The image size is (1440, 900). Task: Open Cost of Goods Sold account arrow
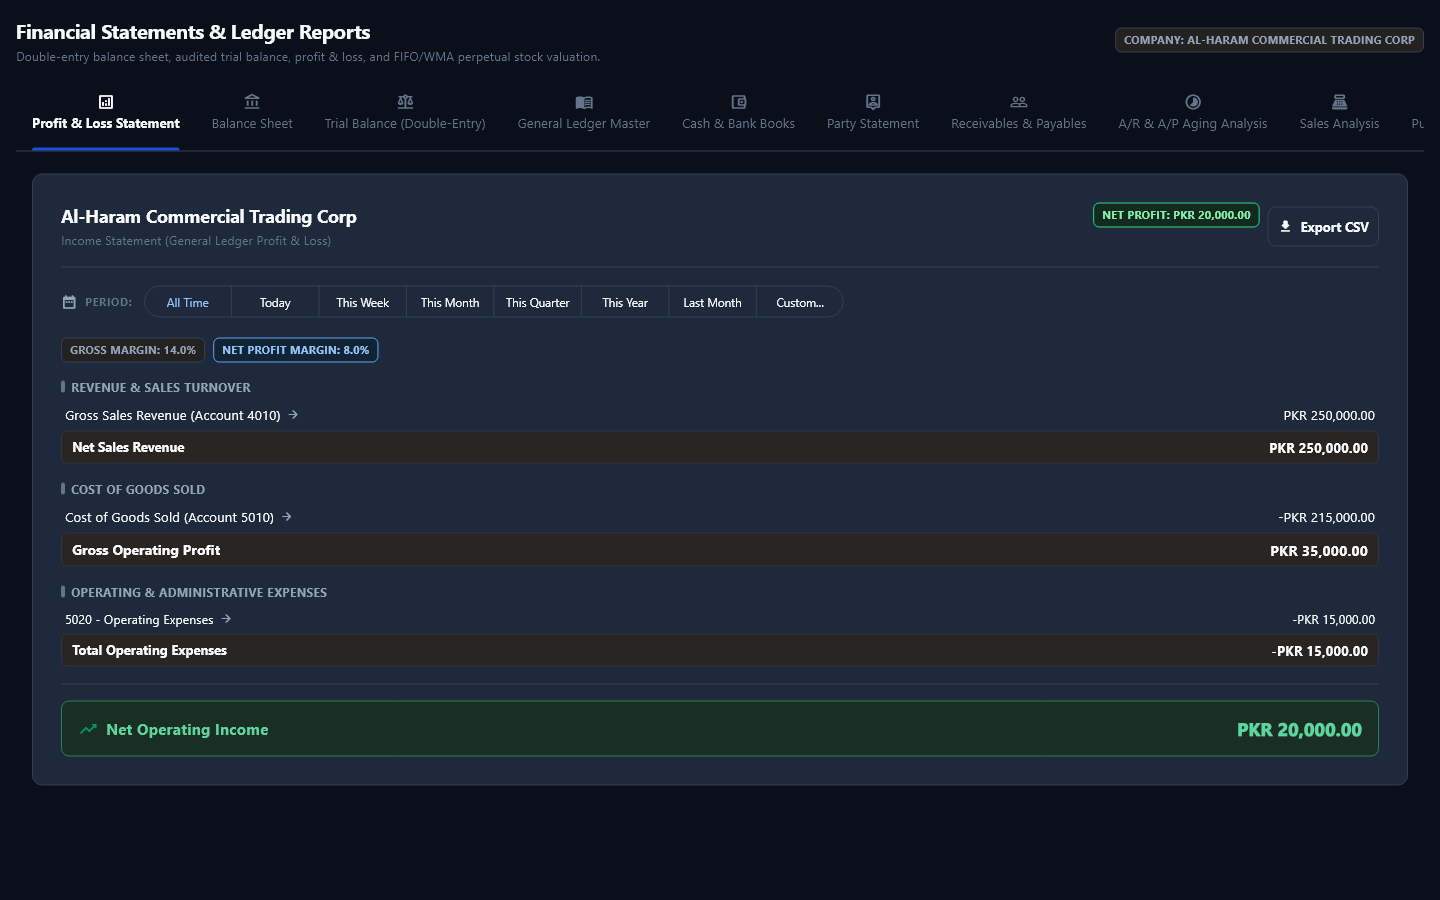(x=287, y=516)
